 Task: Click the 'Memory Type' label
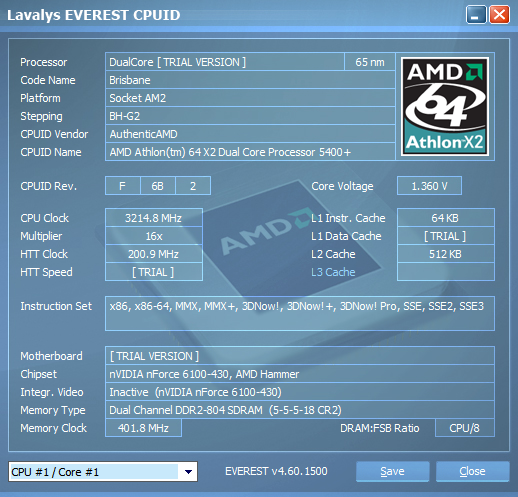(53, 410)
